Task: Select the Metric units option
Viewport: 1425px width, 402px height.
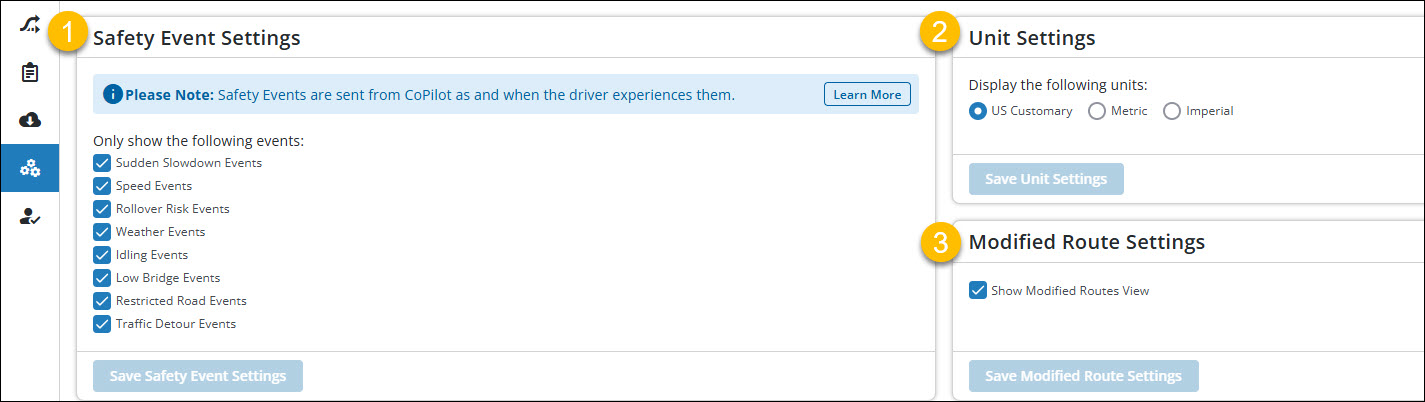Action: pyautogui.click(x=1097, y=111)
